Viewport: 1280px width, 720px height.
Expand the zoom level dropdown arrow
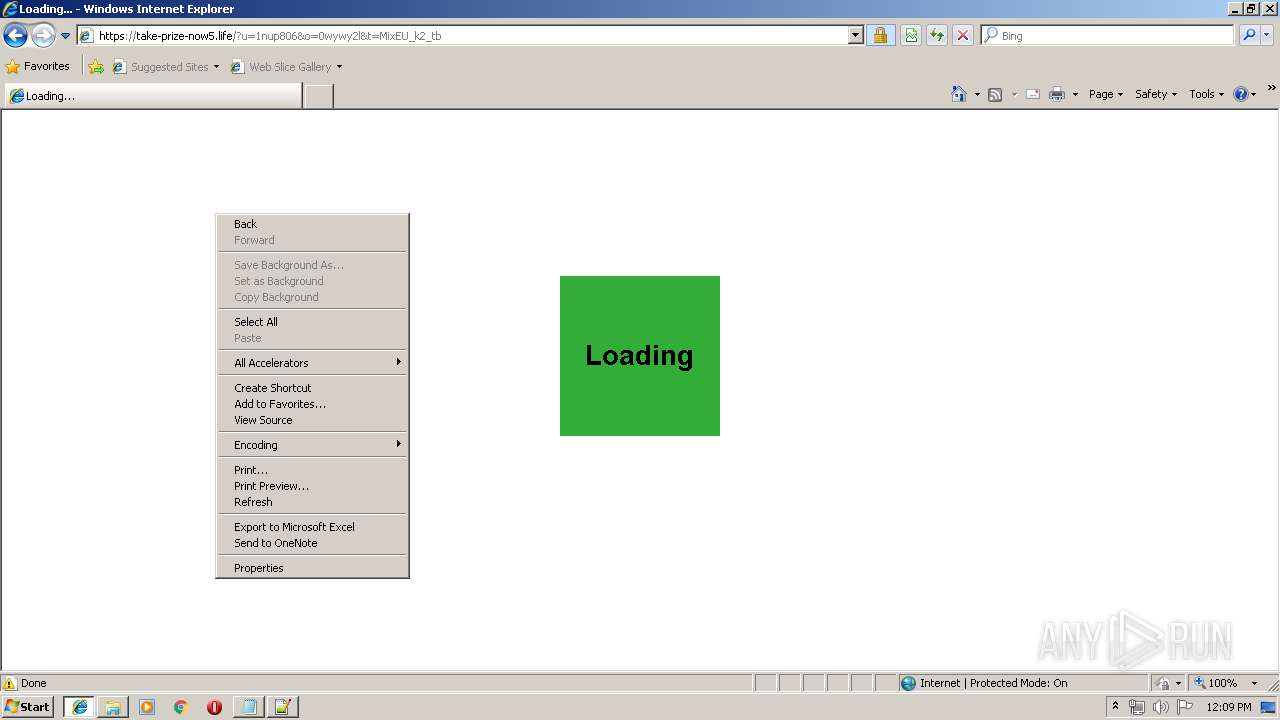[1254, 684]
